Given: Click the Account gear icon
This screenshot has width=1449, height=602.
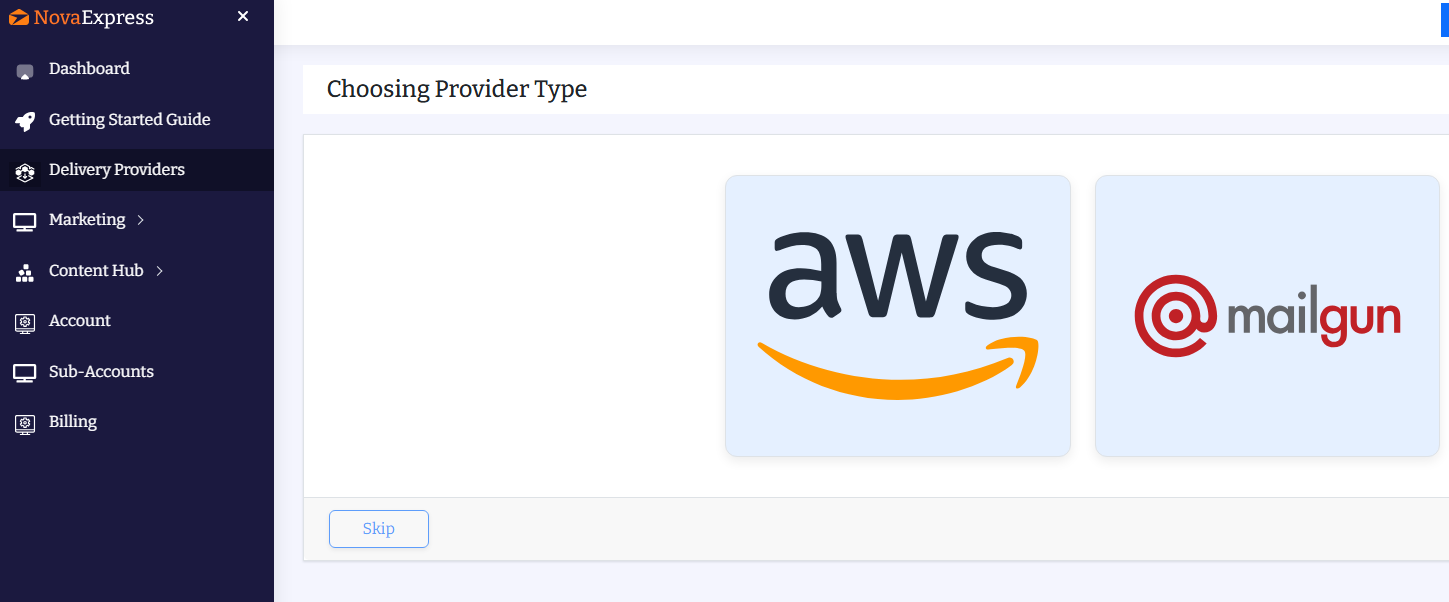Looking at the screenshot, I should click(25, 322).
